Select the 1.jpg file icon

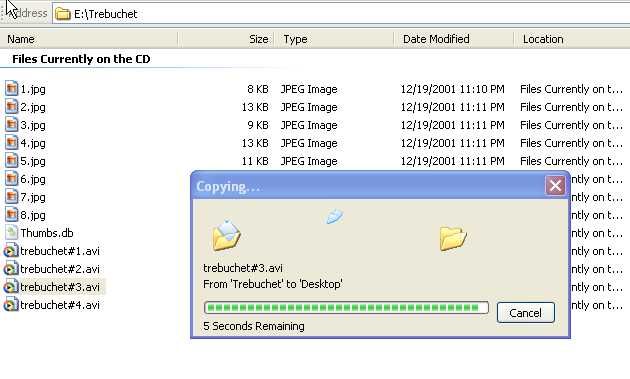[x=12, y=88]
